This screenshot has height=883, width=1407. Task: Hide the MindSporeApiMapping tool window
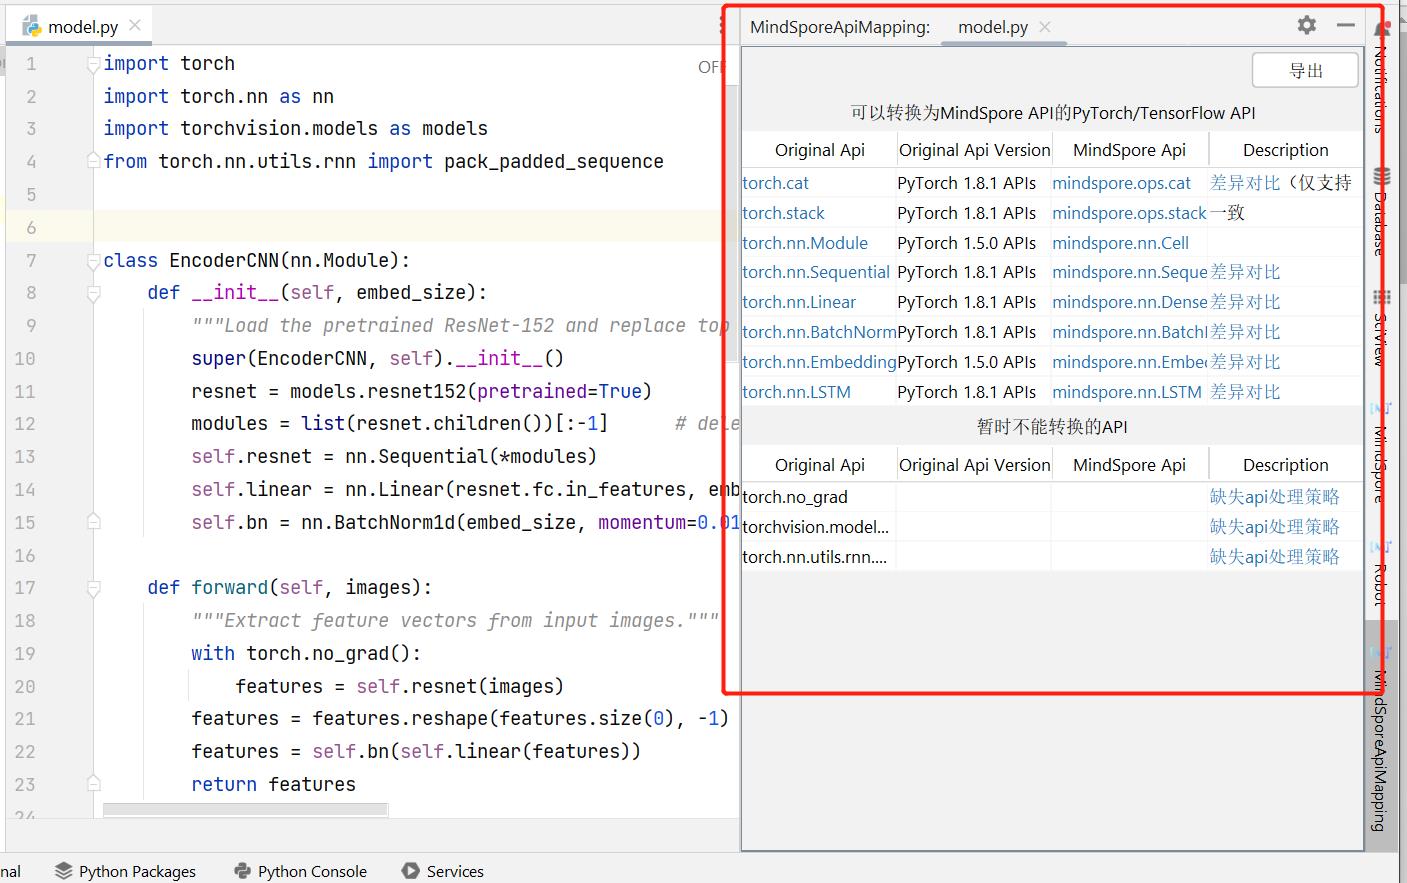(x=1345, y=25)
